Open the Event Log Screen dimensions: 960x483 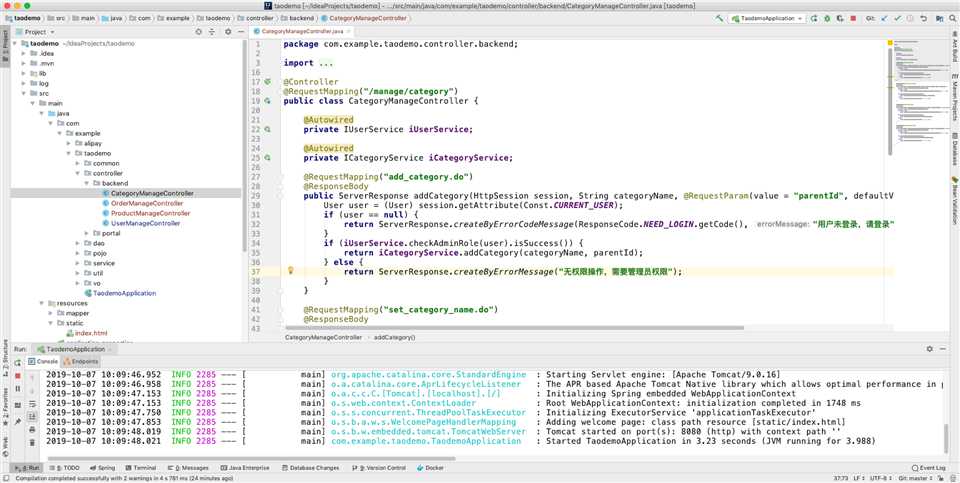[928, 468]
